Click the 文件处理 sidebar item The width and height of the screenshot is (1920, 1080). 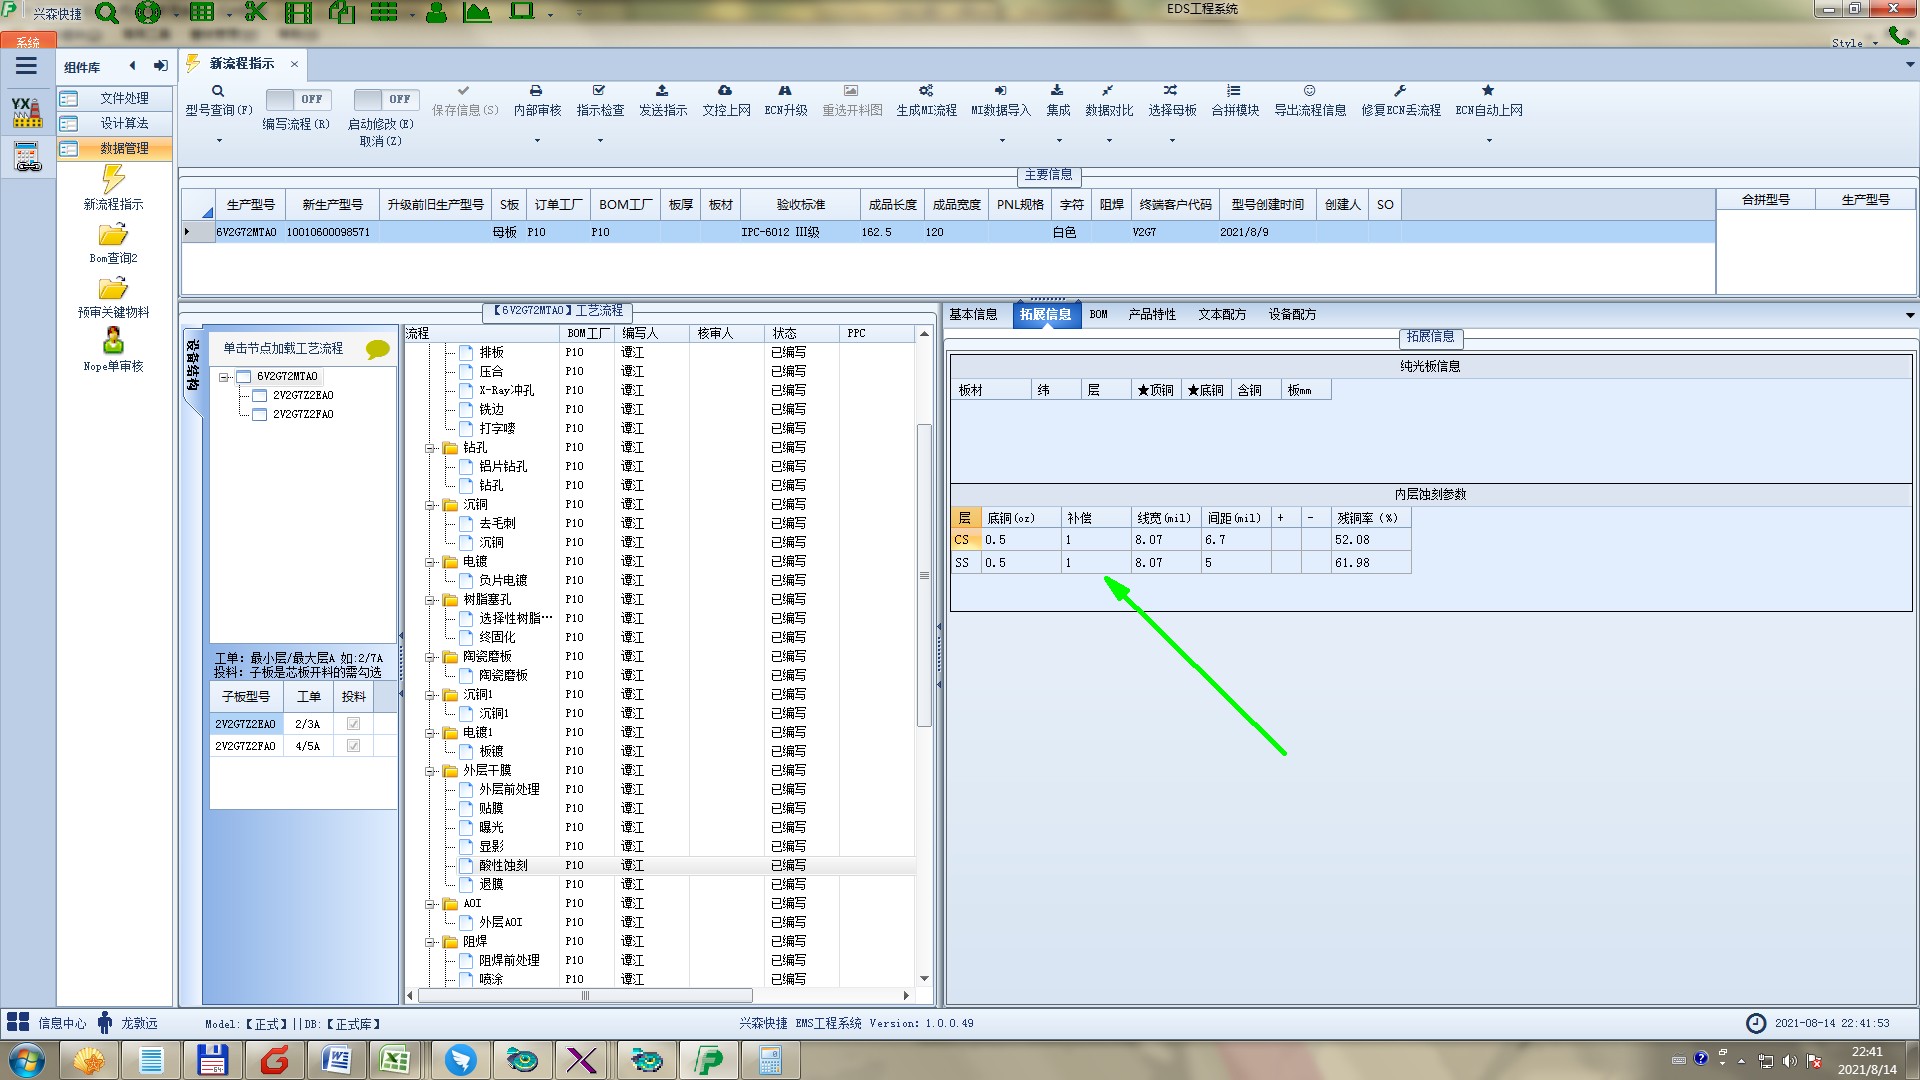click(x=124, y=98)
